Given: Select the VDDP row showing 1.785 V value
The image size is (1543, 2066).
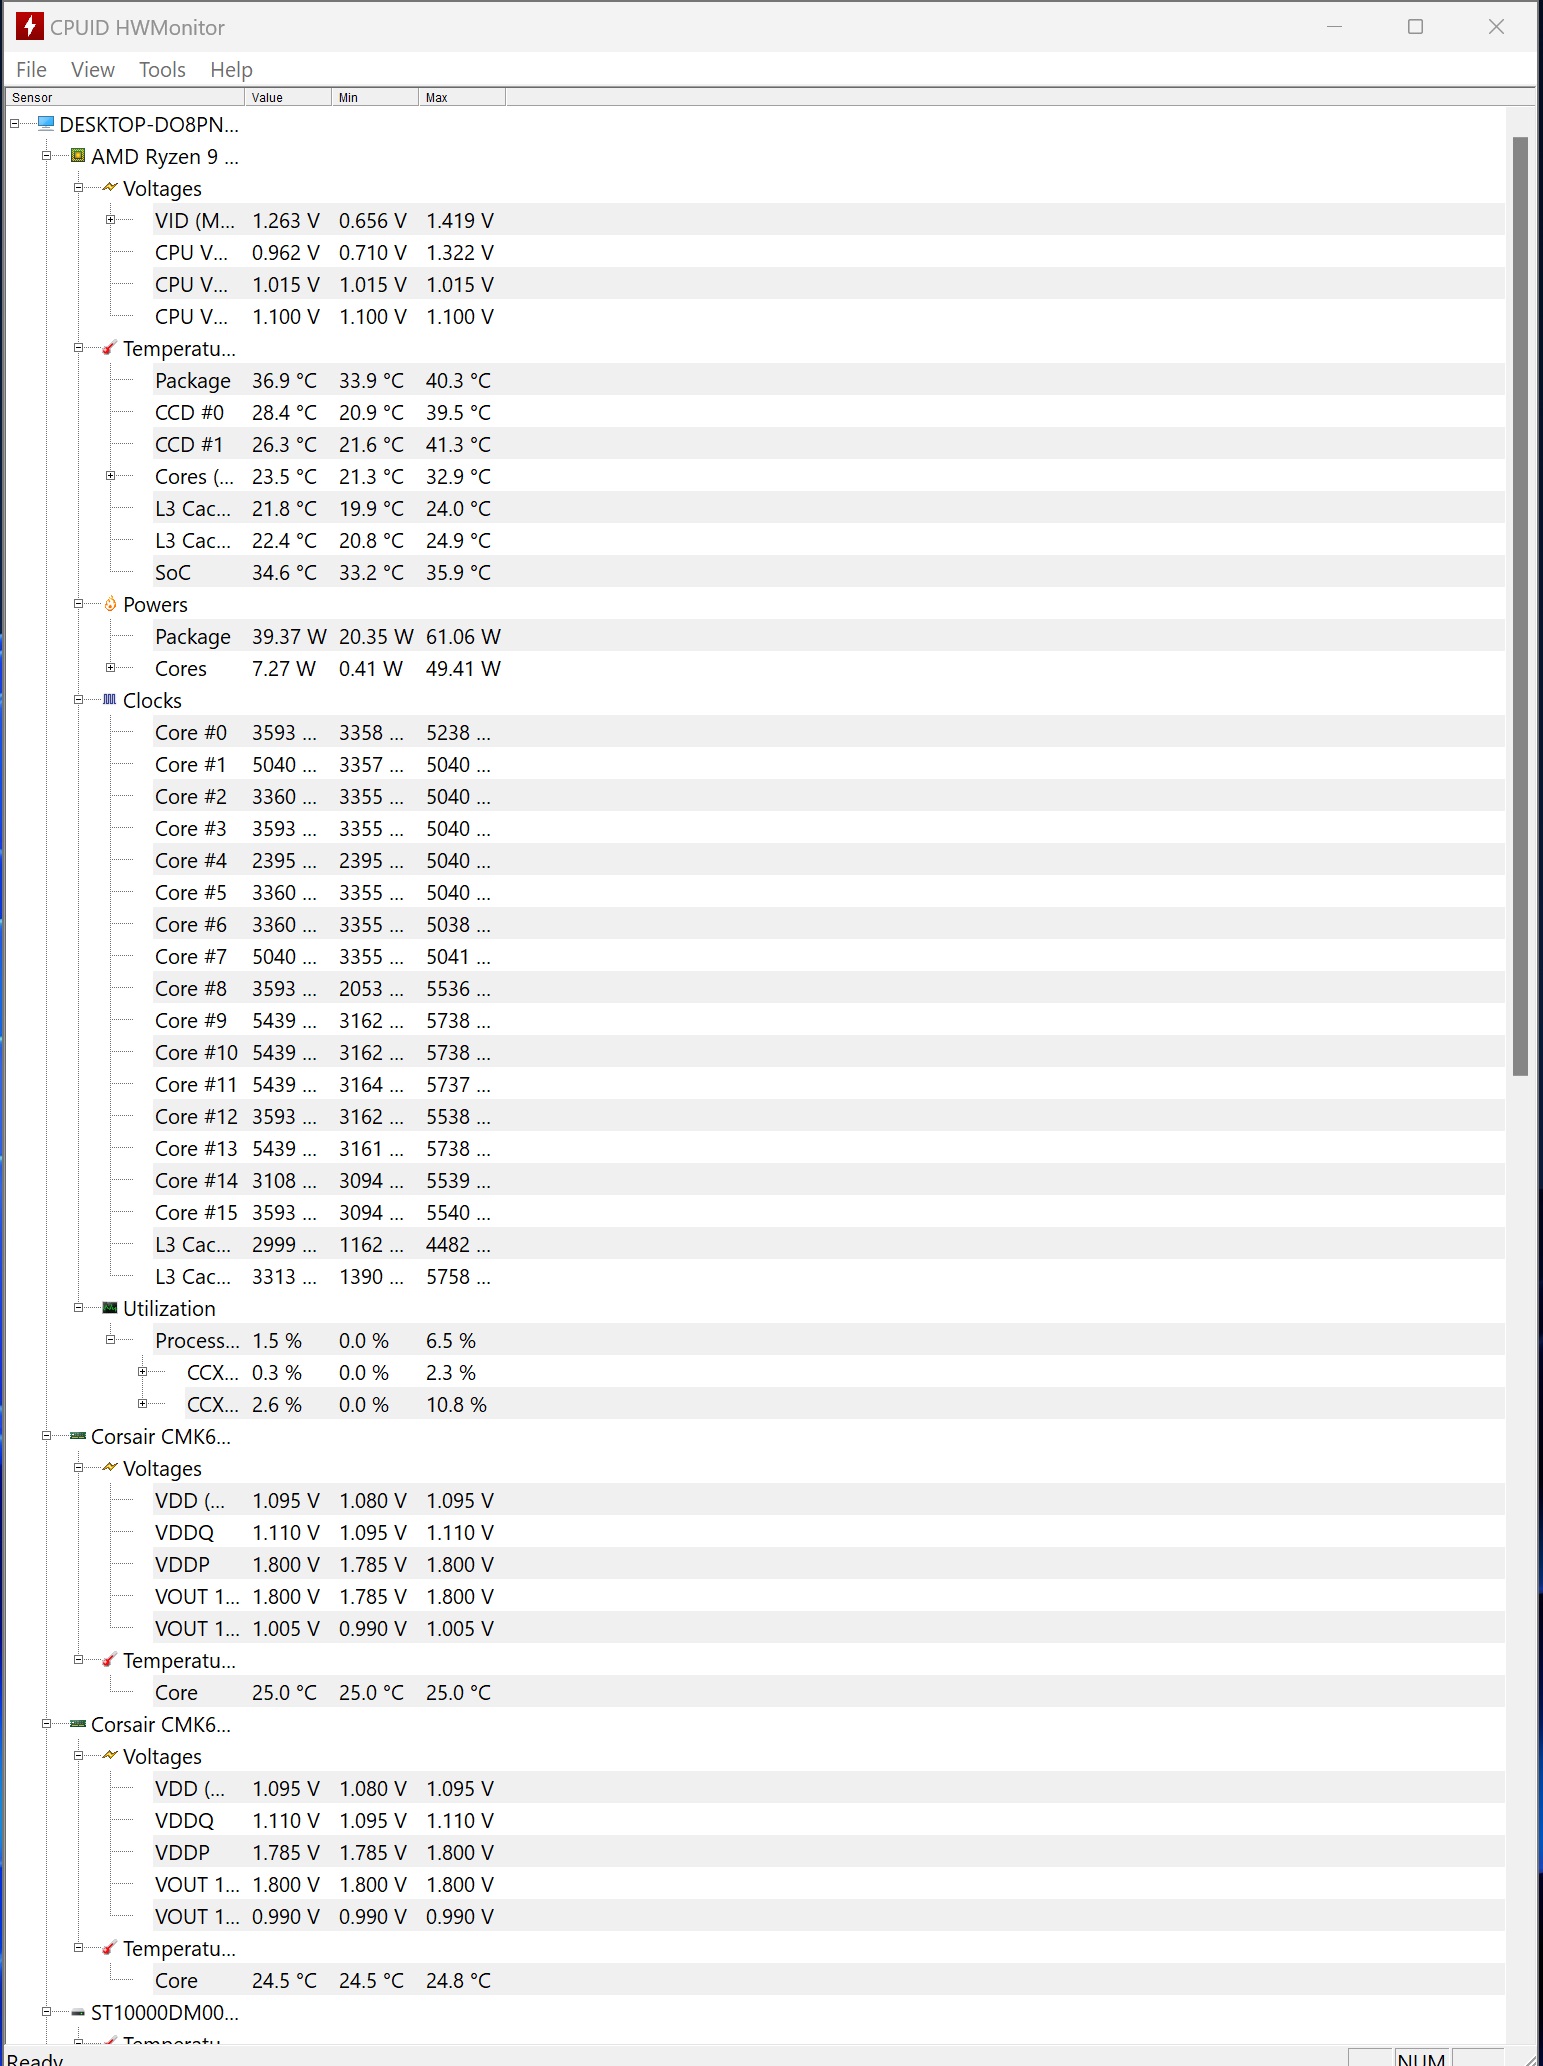Looking at the screenshot, I should click(828, 1852).
